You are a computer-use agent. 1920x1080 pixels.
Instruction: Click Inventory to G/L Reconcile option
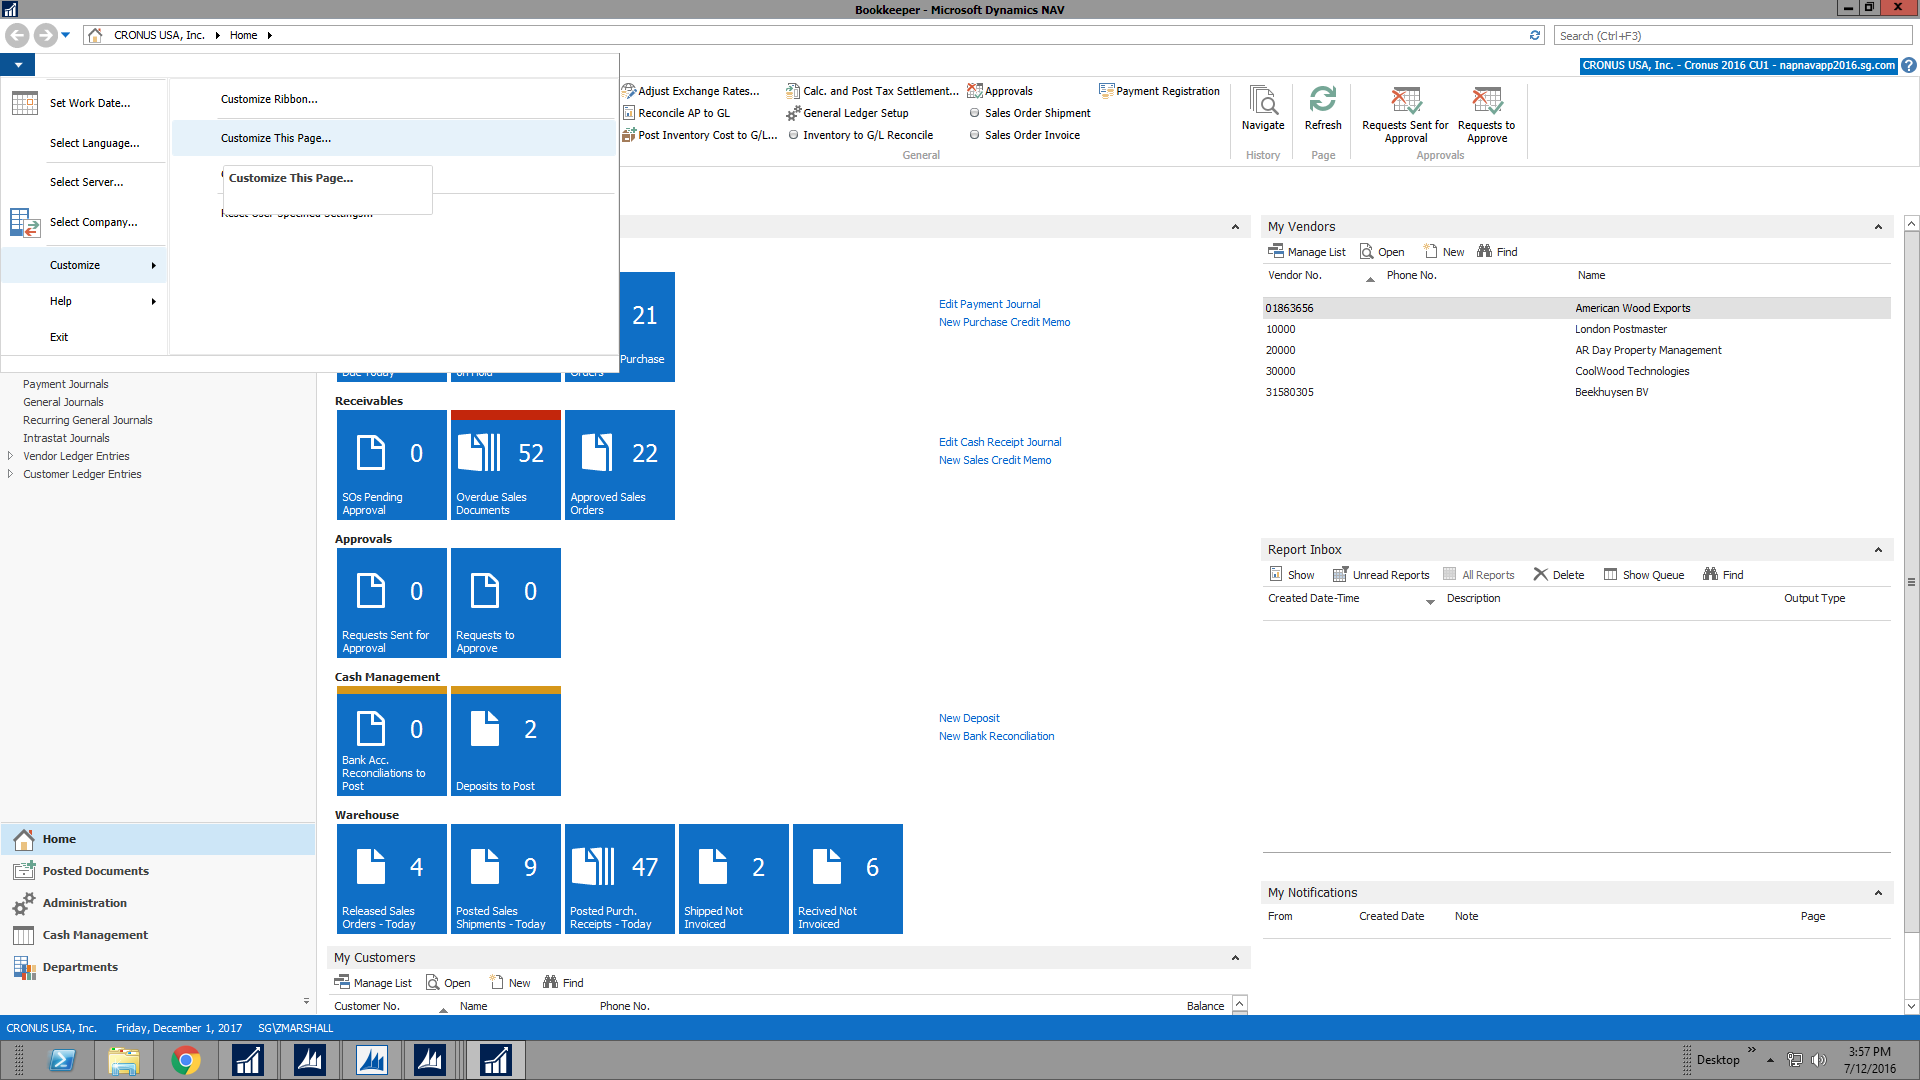tap(867, 135)
